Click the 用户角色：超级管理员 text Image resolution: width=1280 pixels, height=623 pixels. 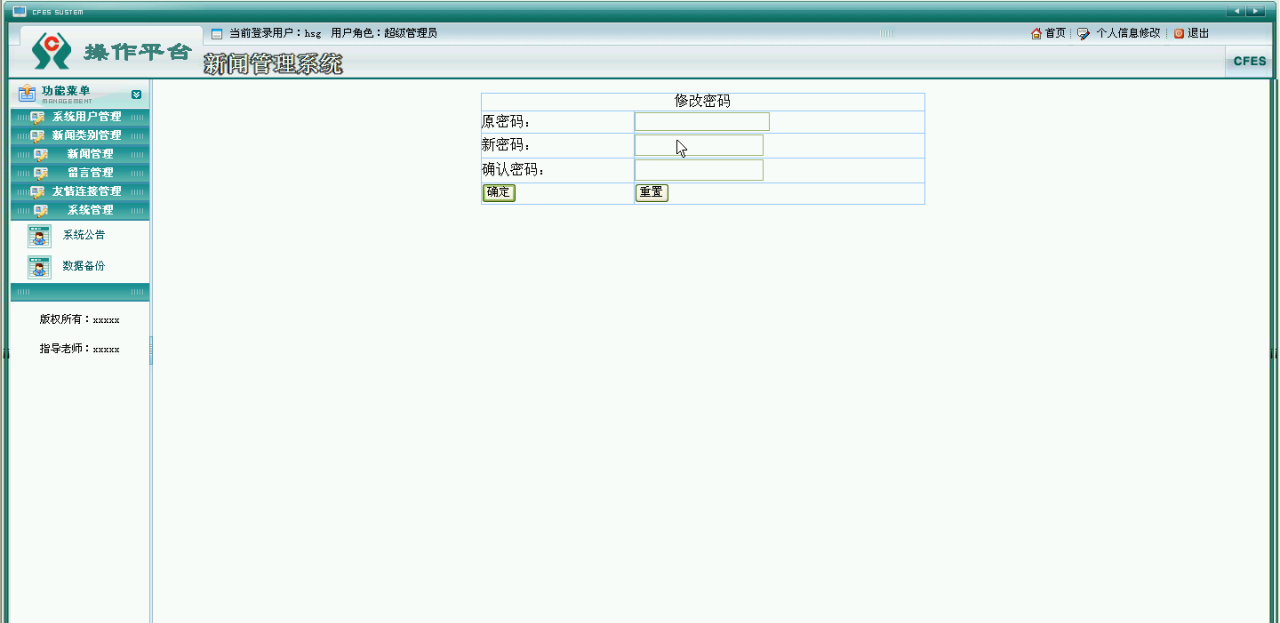coord(384,33)
